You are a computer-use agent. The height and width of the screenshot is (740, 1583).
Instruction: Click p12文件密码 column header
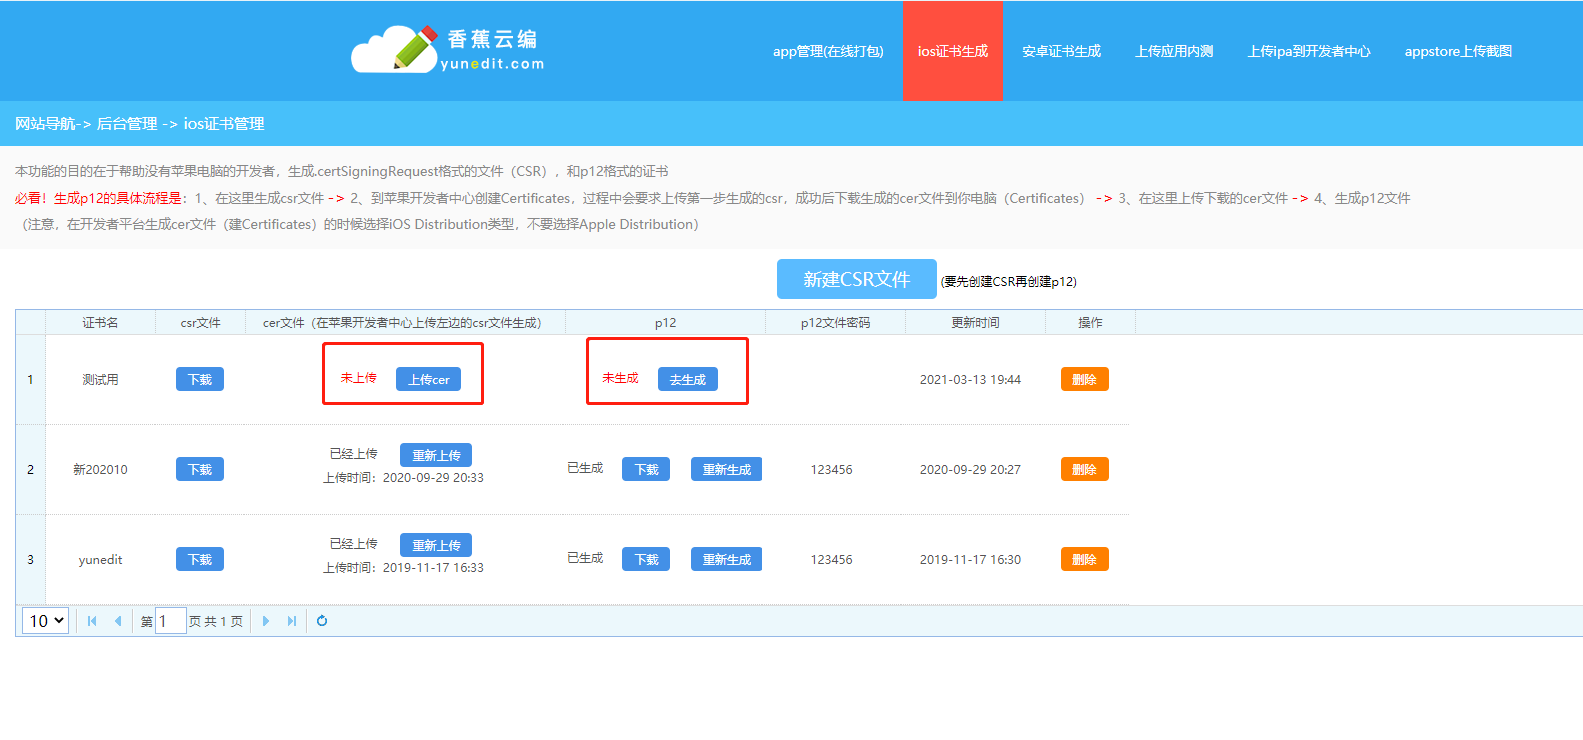[x=835, y=322]
